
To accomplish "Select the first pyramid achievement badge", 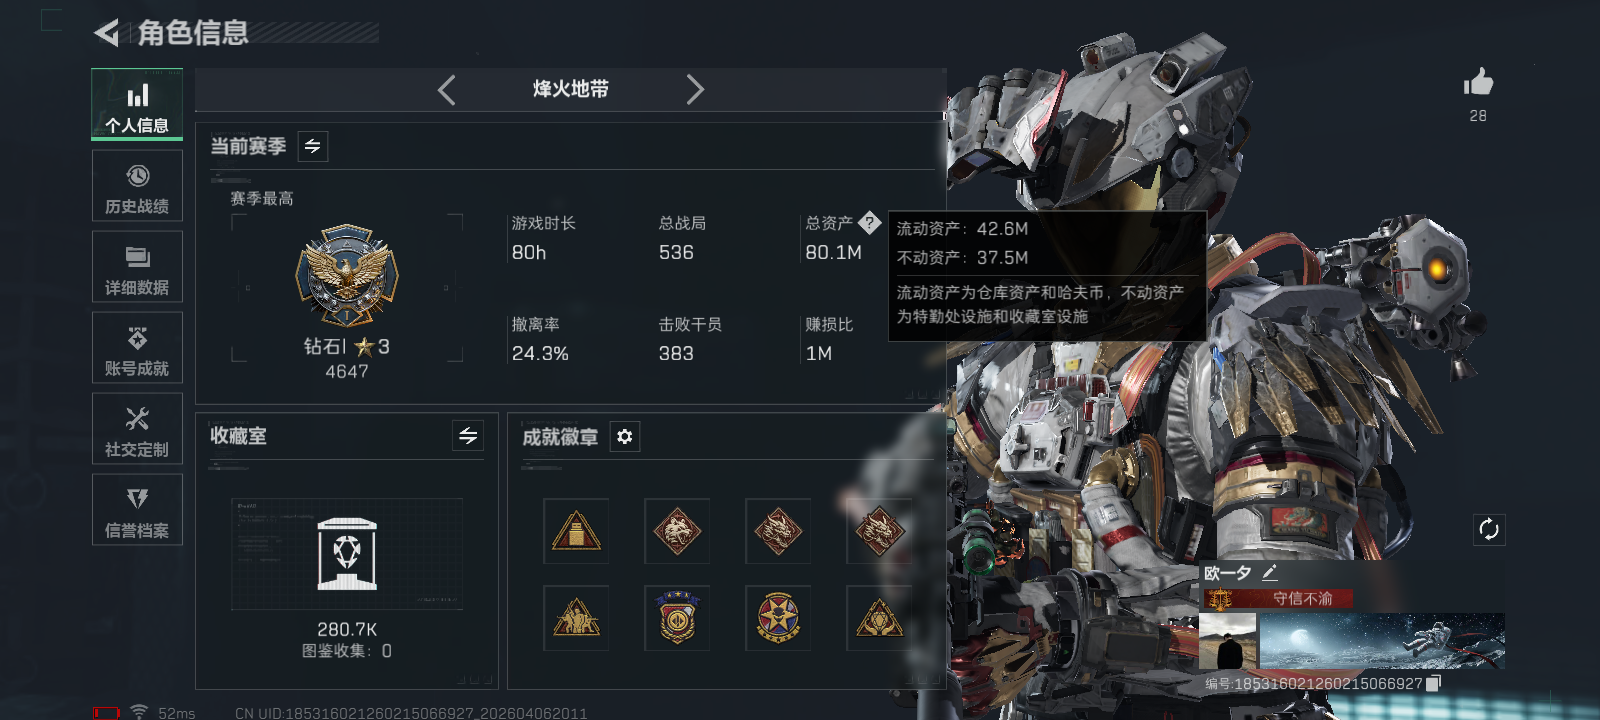I will pos(576,531).
